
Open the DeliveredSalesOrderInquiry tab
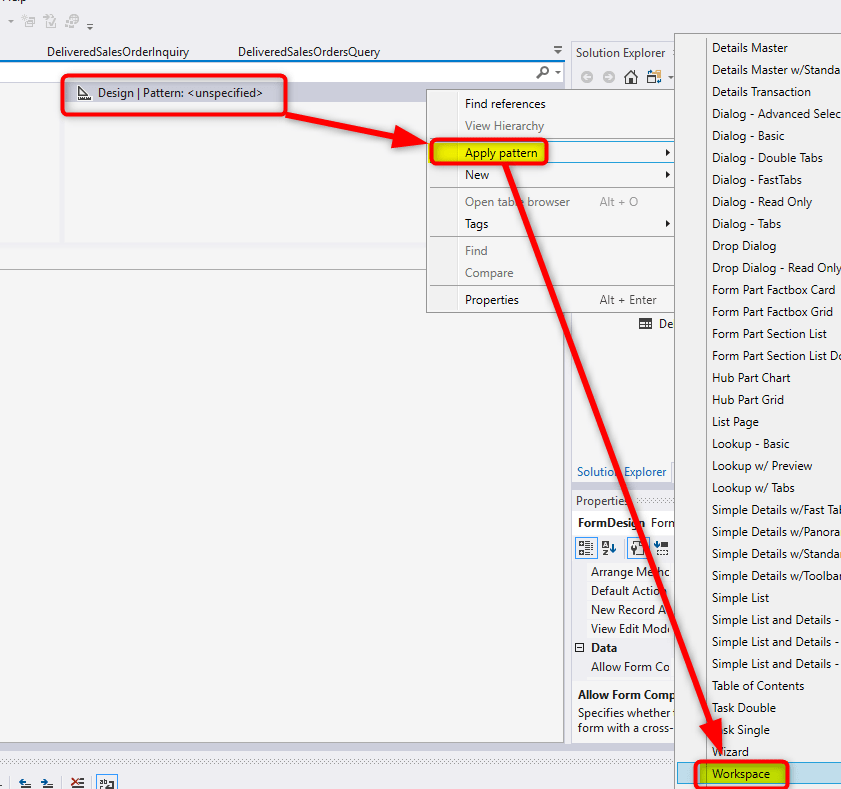click(118, 52)
